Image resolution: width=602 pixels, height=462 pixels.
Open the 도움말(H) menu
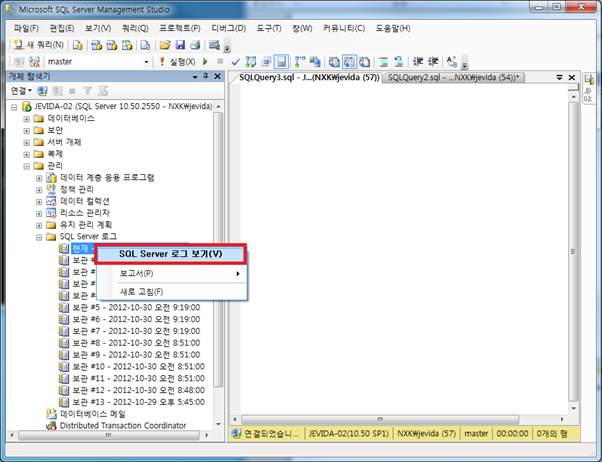[x=393, y=28]
